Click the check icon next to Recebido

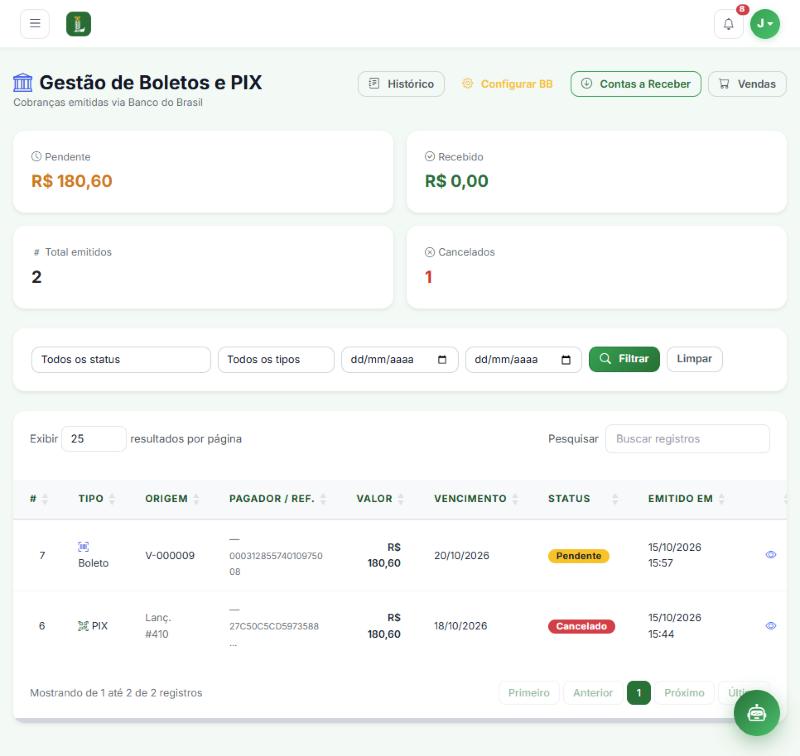pos(430,157)
